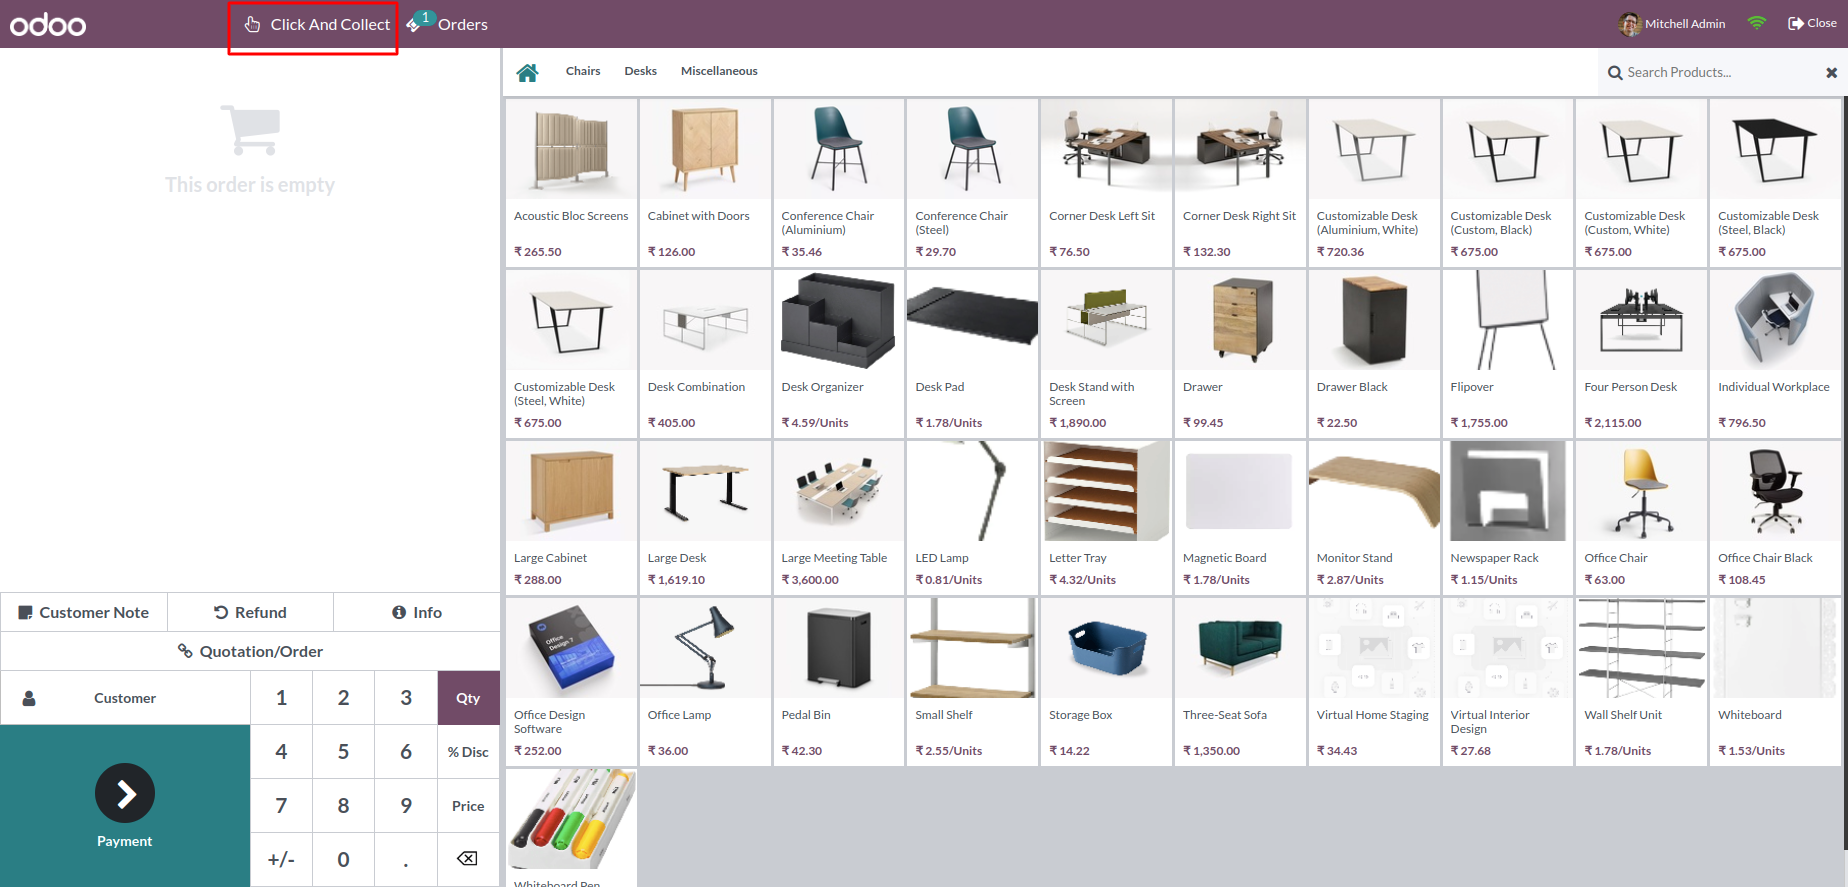Add Office Design Software to the order

[571, 681]
